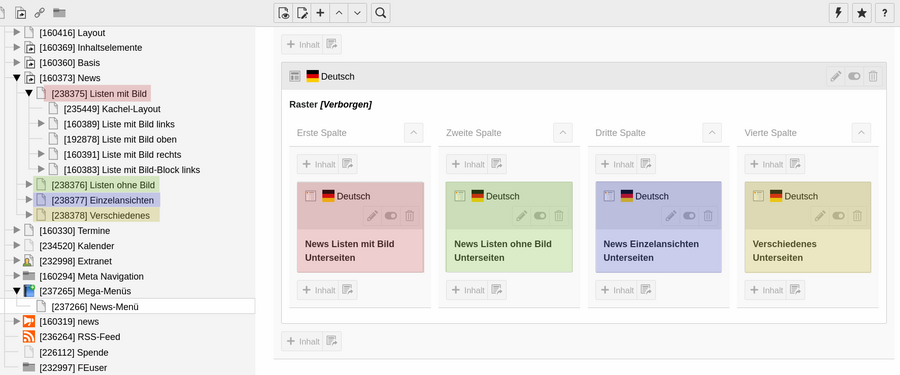Expand the Listen ohne Bild tree node
This screenshot has height=375, width=900.
pos(29,184)
